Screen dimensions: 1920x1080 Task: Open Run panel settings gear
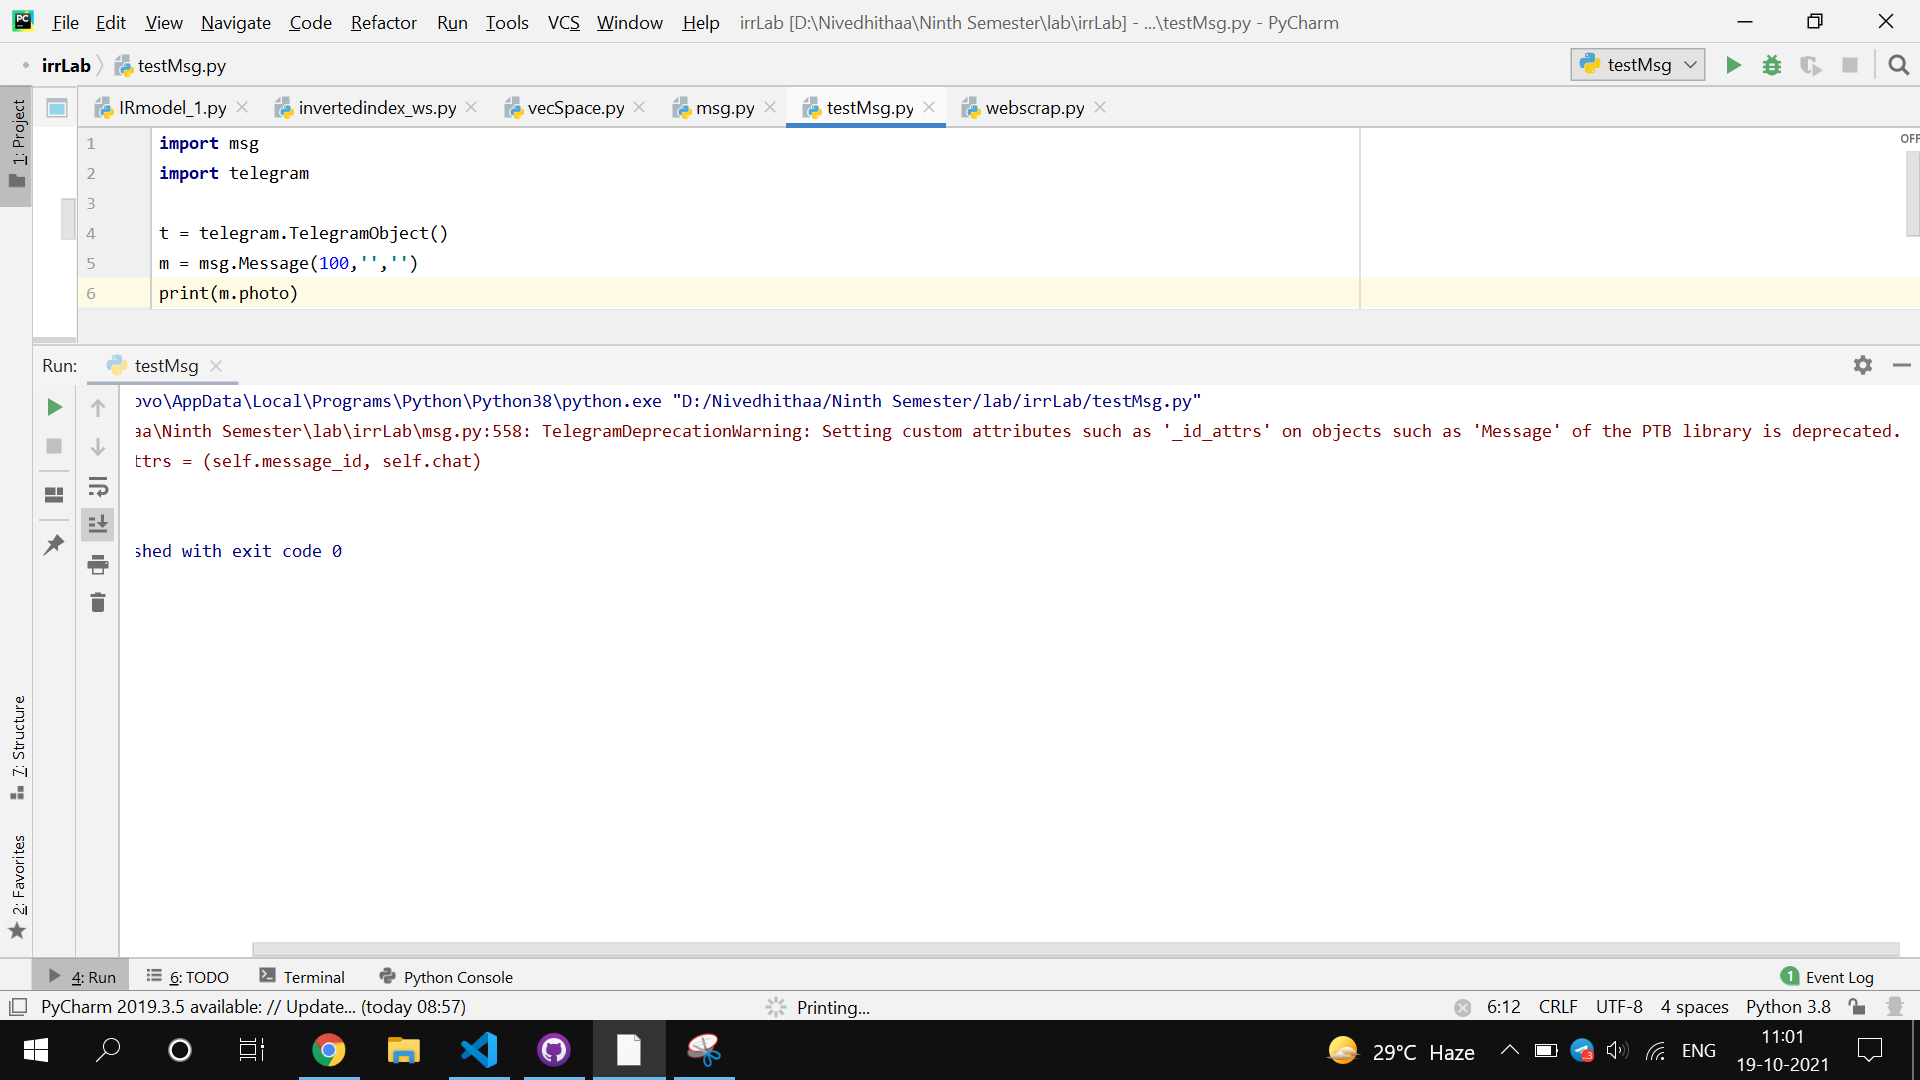(x=1862, y=365)
